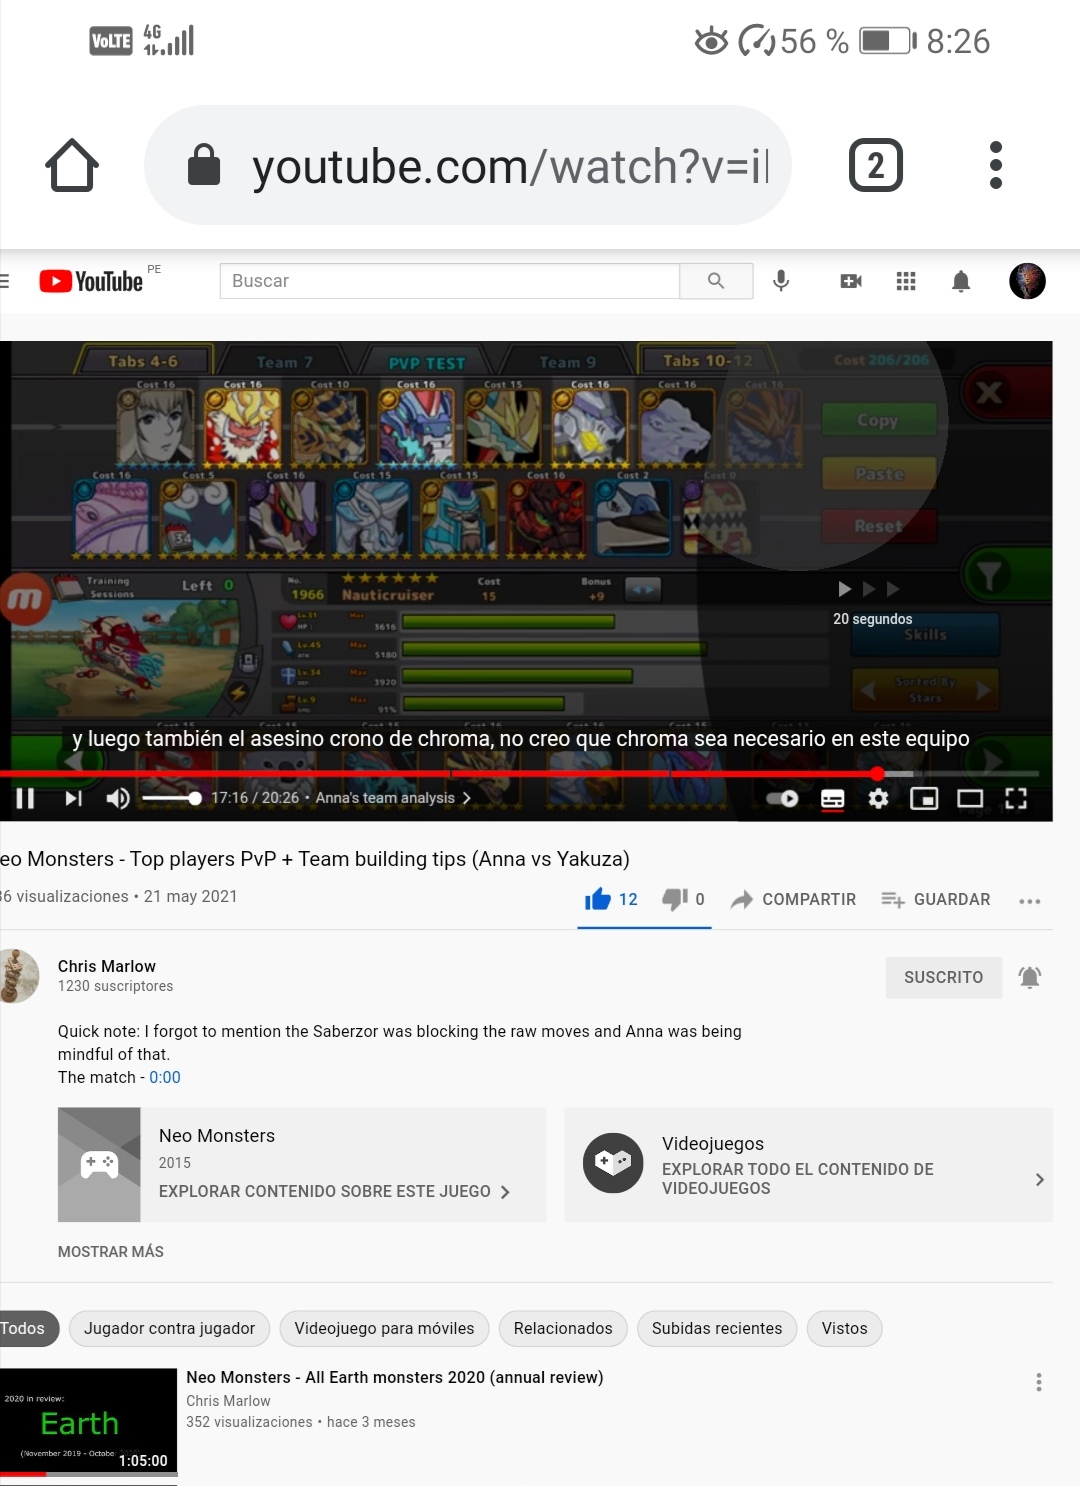Click COMPARTIR to share the video
This screenshot has height=1486, width=1080.
[793, 899]
